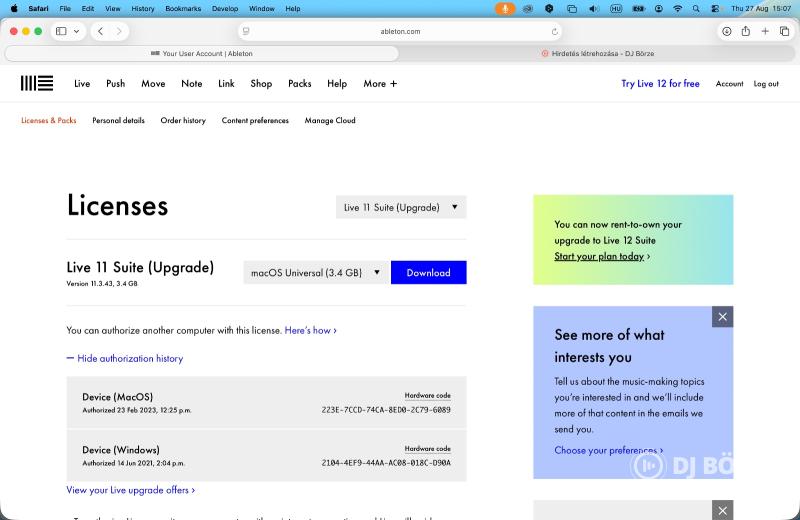
Task: Click the ableton.com address field
Action: [400, 31]
